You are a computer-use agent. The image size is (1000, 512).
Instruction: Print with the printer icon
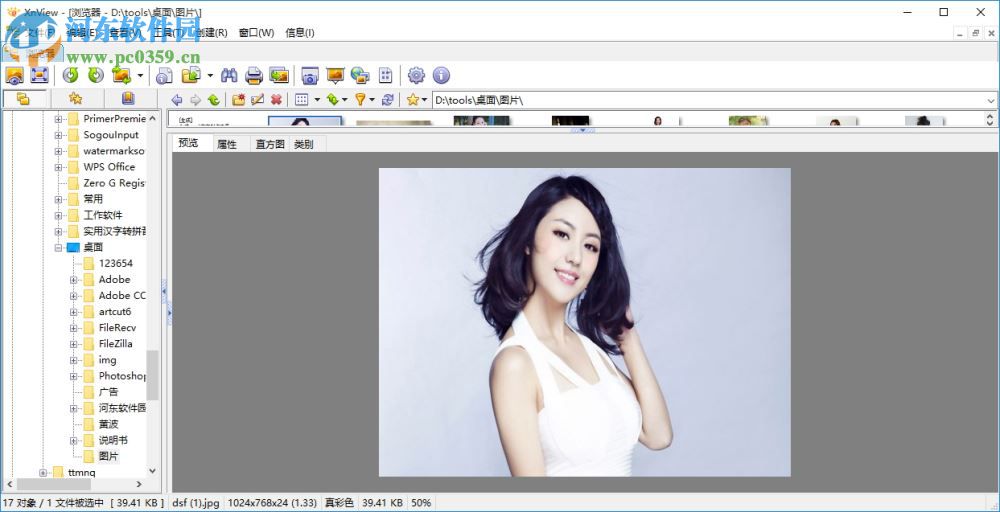(254, 76)
